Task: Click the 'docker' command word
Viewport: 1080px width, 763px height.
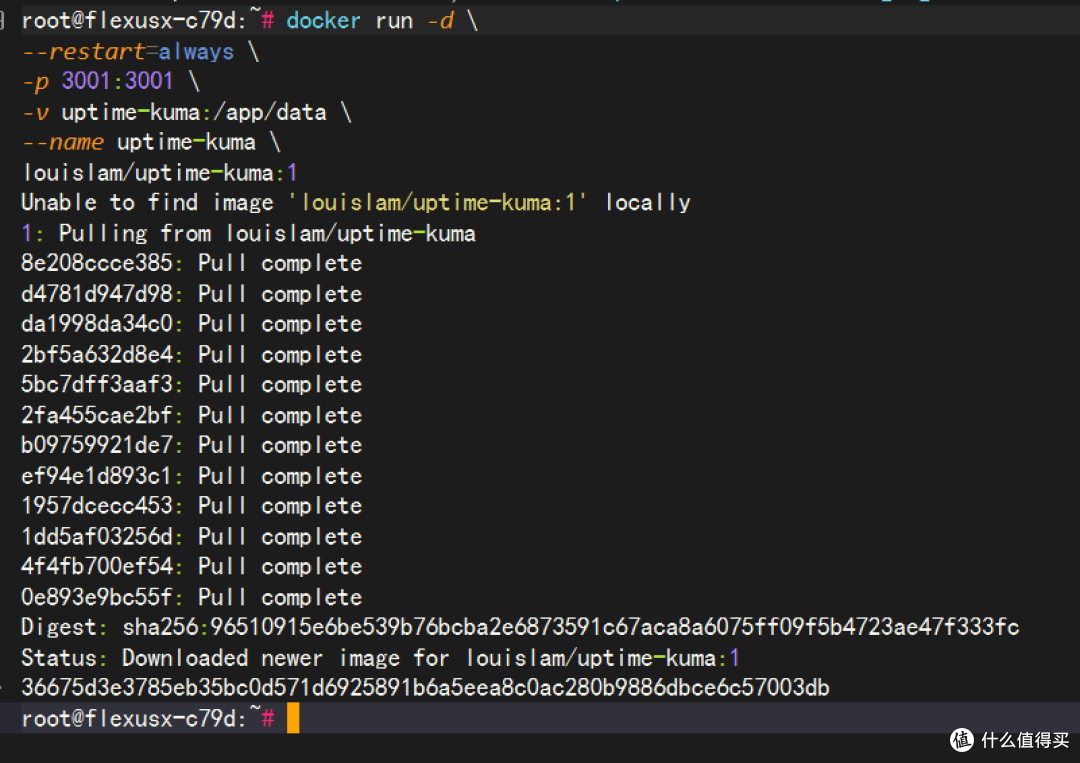Action: click(x=323, y=21)
